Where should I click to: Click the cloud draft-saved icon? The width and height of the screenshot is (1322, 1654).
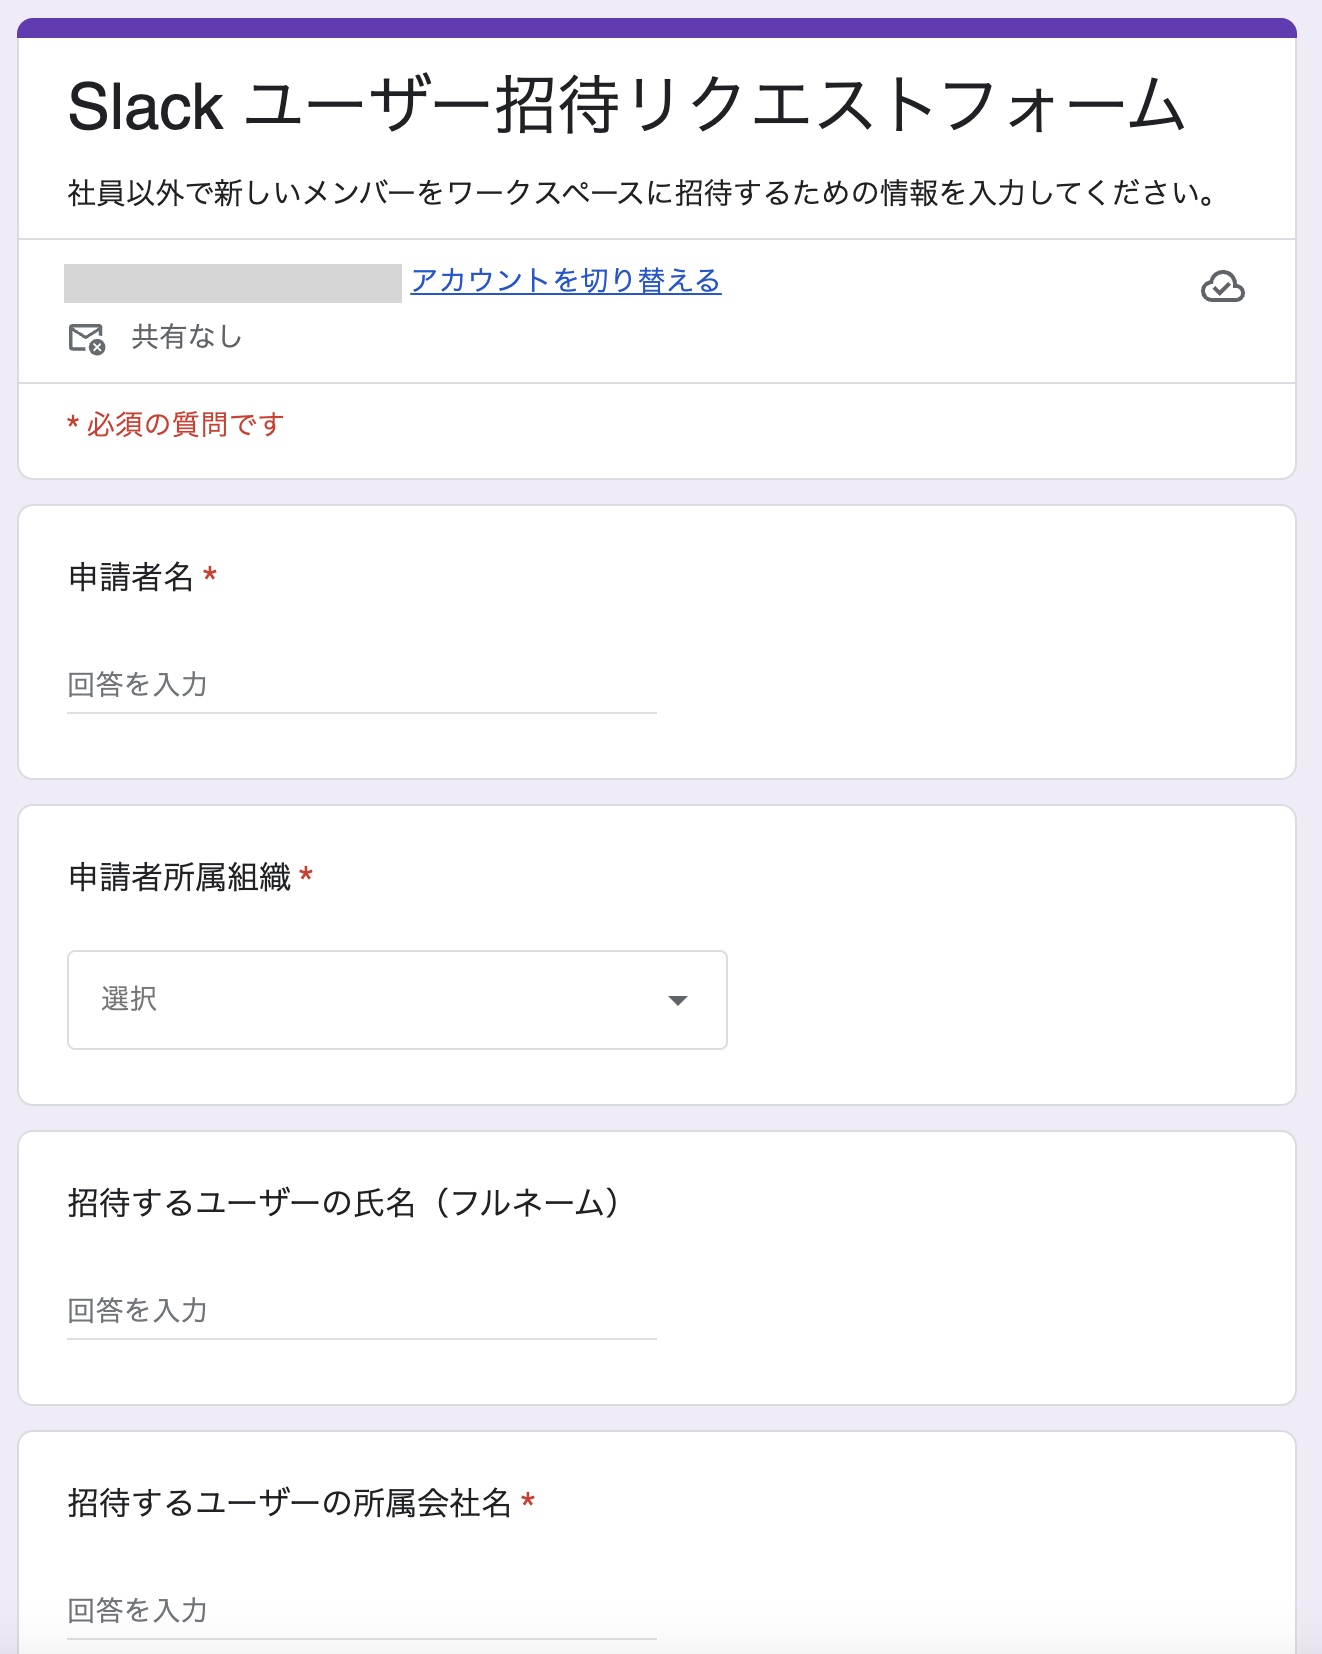(x=1222, y=287)
